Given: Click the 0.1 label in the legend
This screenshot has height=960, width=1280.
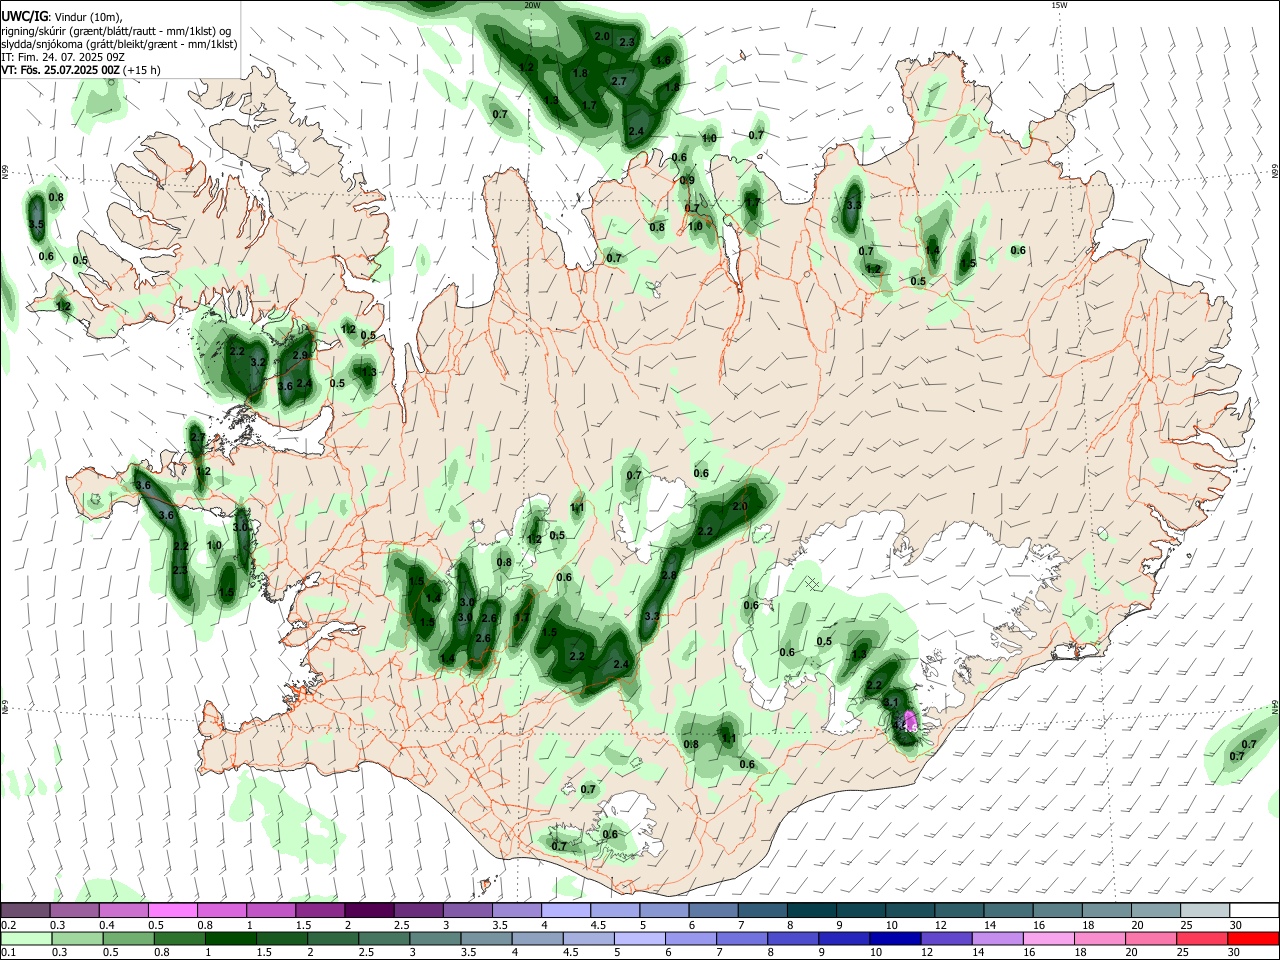Looking at the screenshot, I should (x=8, y=953).
